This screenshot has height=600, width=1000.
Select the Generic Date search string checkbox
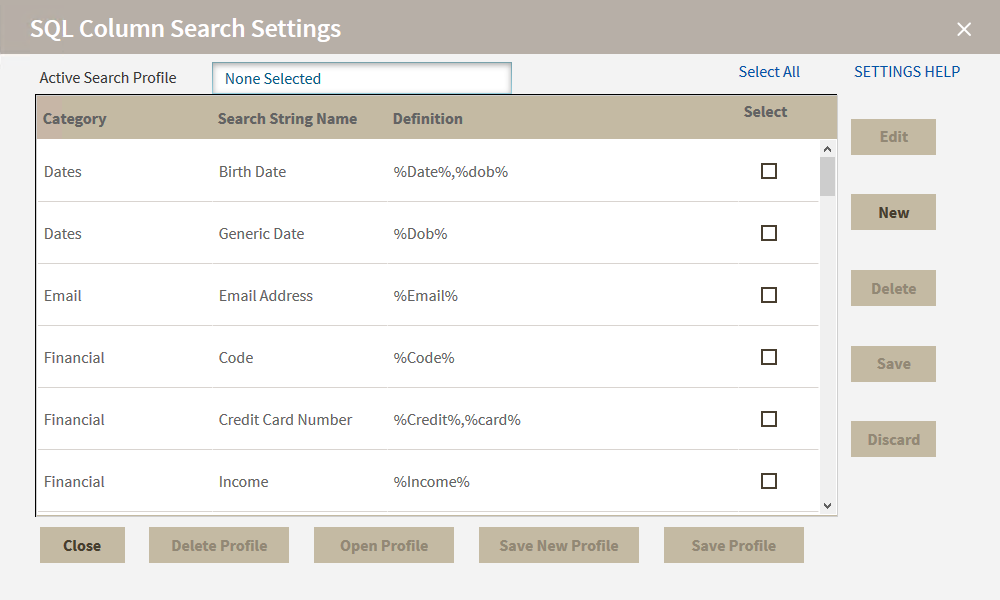769,233
